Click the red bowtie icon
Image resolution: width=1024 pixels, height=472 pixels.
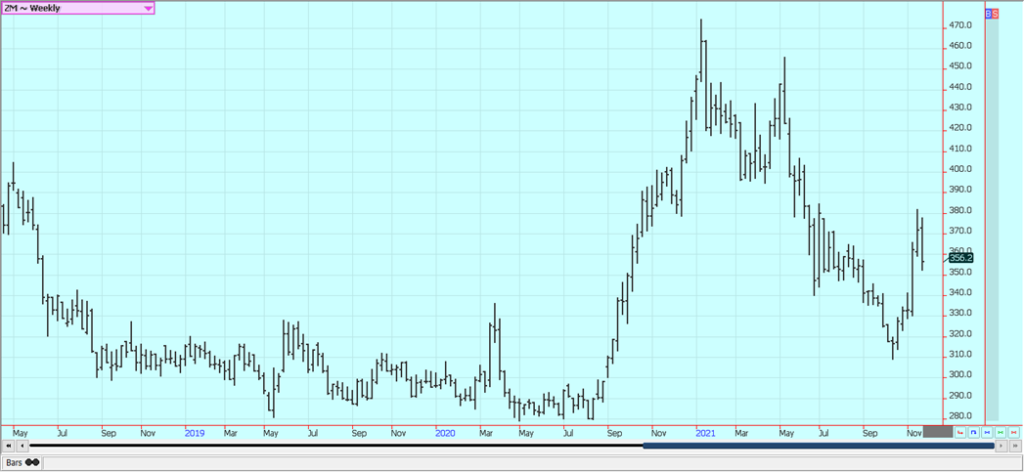[x=1014, y=432]
